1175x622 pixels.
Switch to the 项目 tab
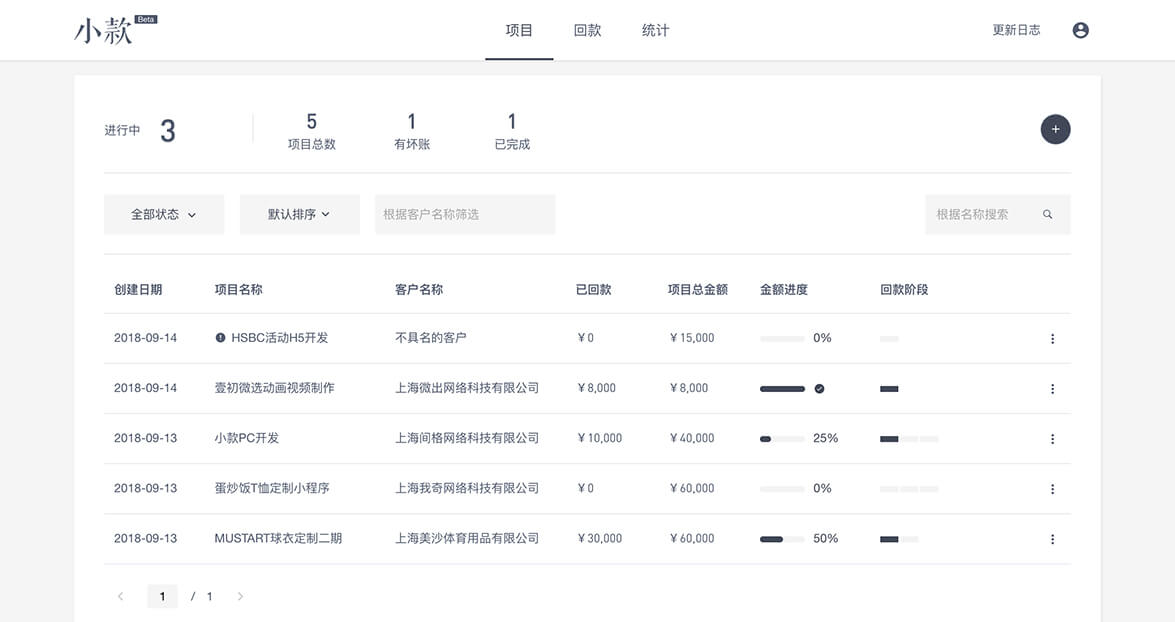(519, 30)
